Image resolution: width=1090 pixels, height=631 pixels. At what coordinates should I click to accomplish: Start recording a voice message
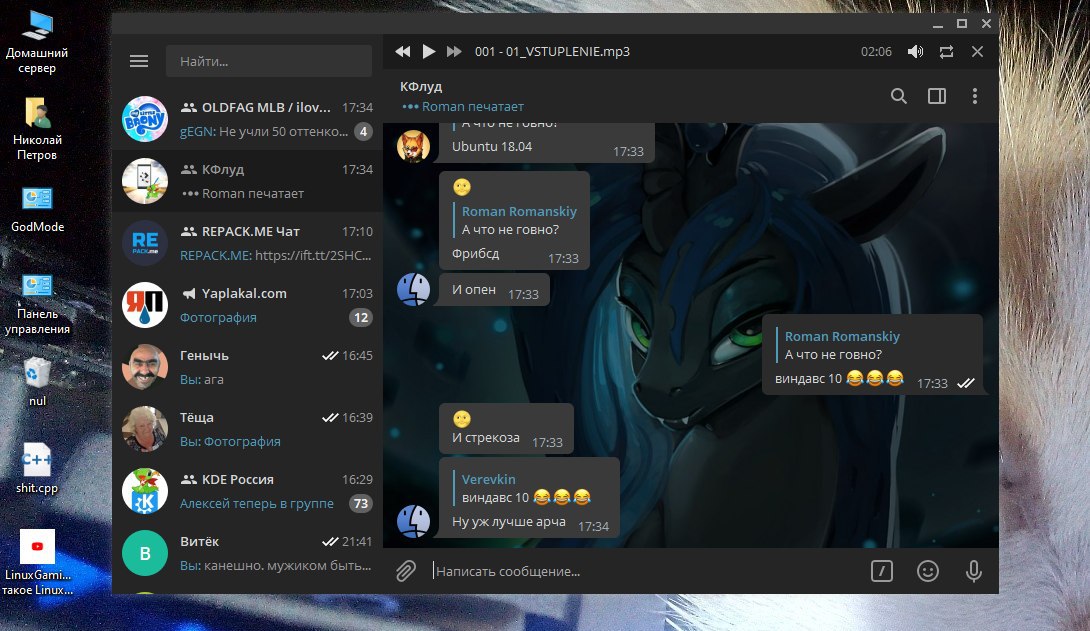(974, 571)
